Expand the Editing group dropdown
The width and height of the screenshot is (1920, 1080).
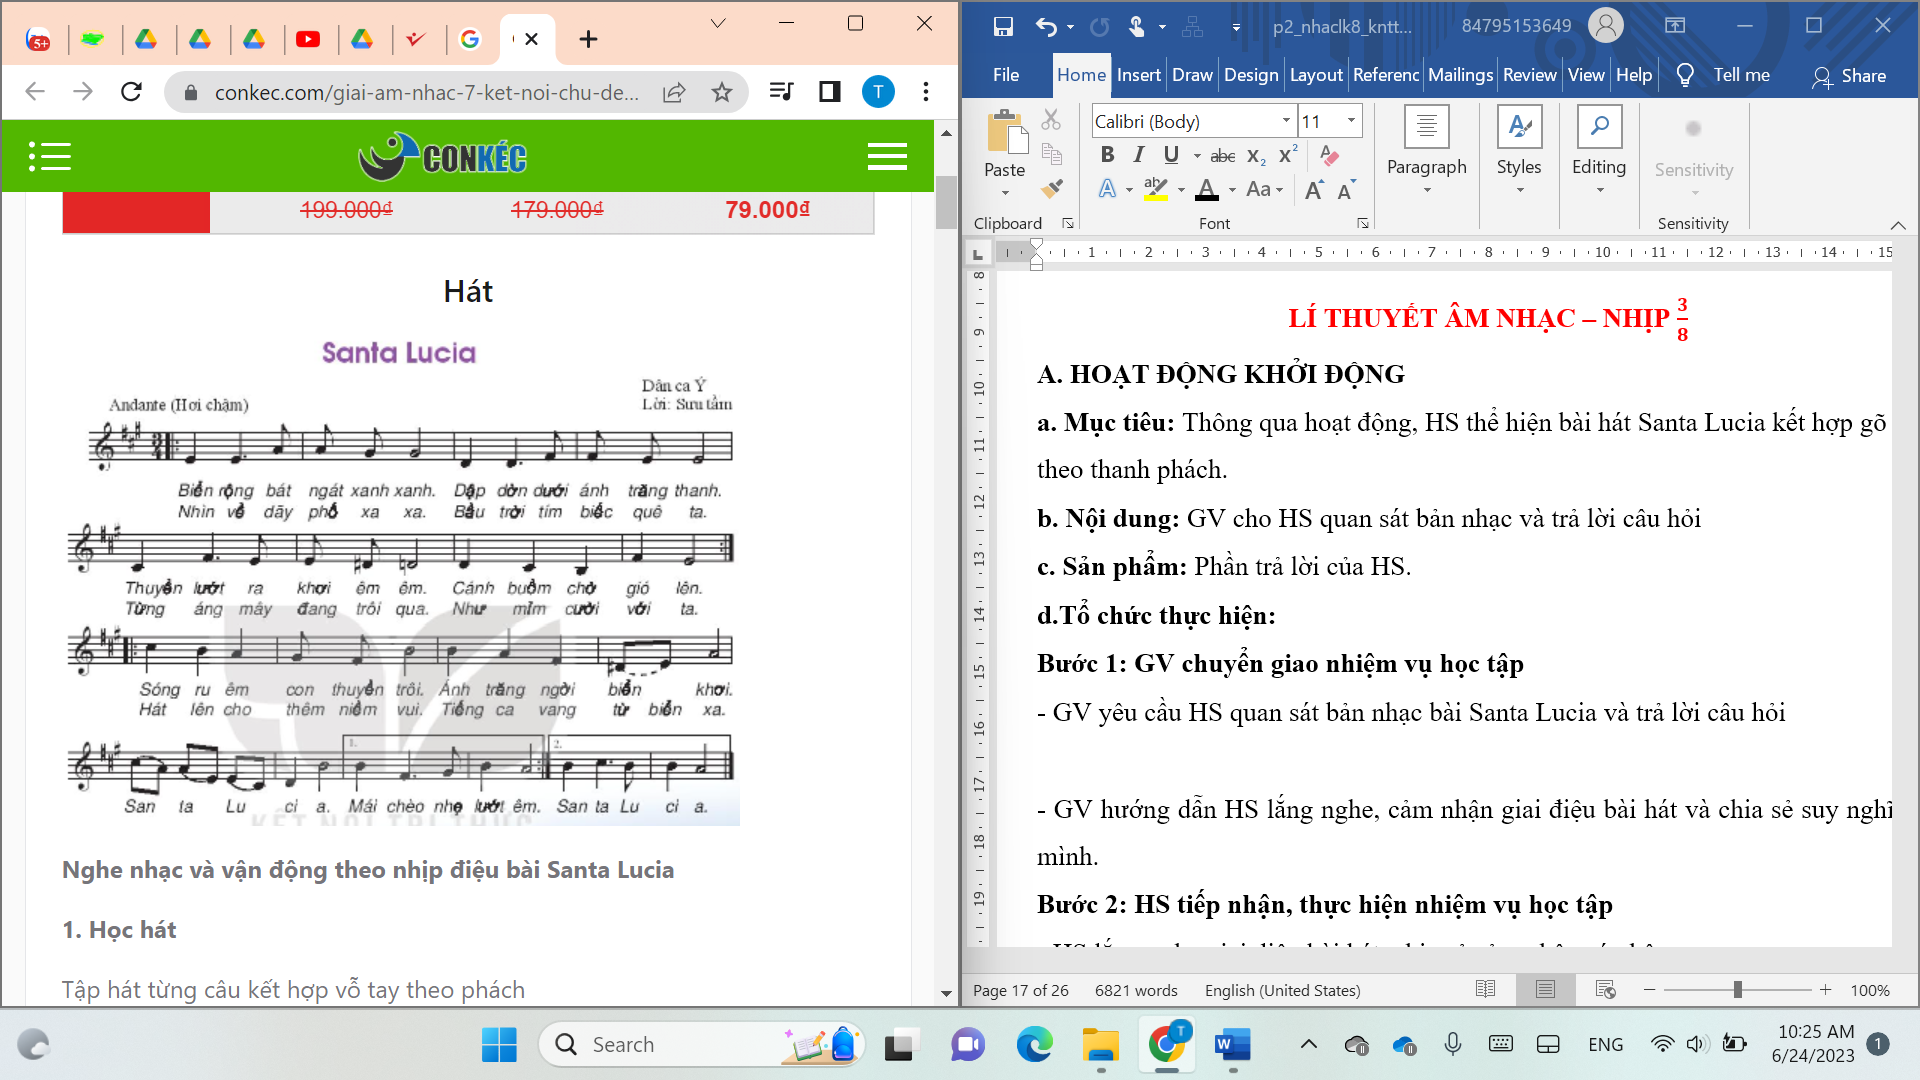pos(1599,190)
